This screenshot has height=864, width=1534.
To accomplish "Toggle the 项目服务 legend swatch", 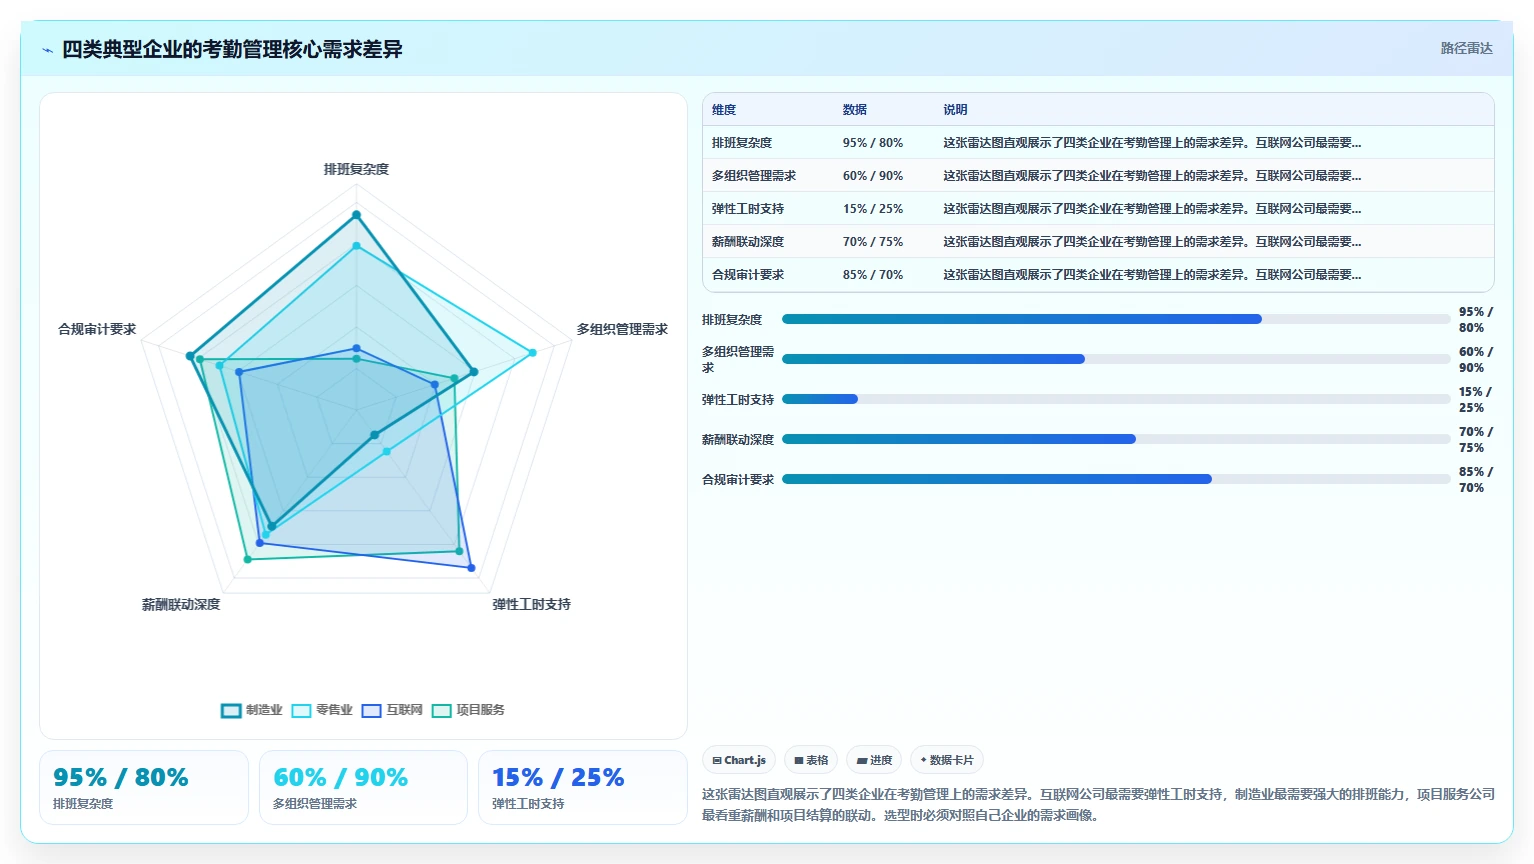I will 441,710.
